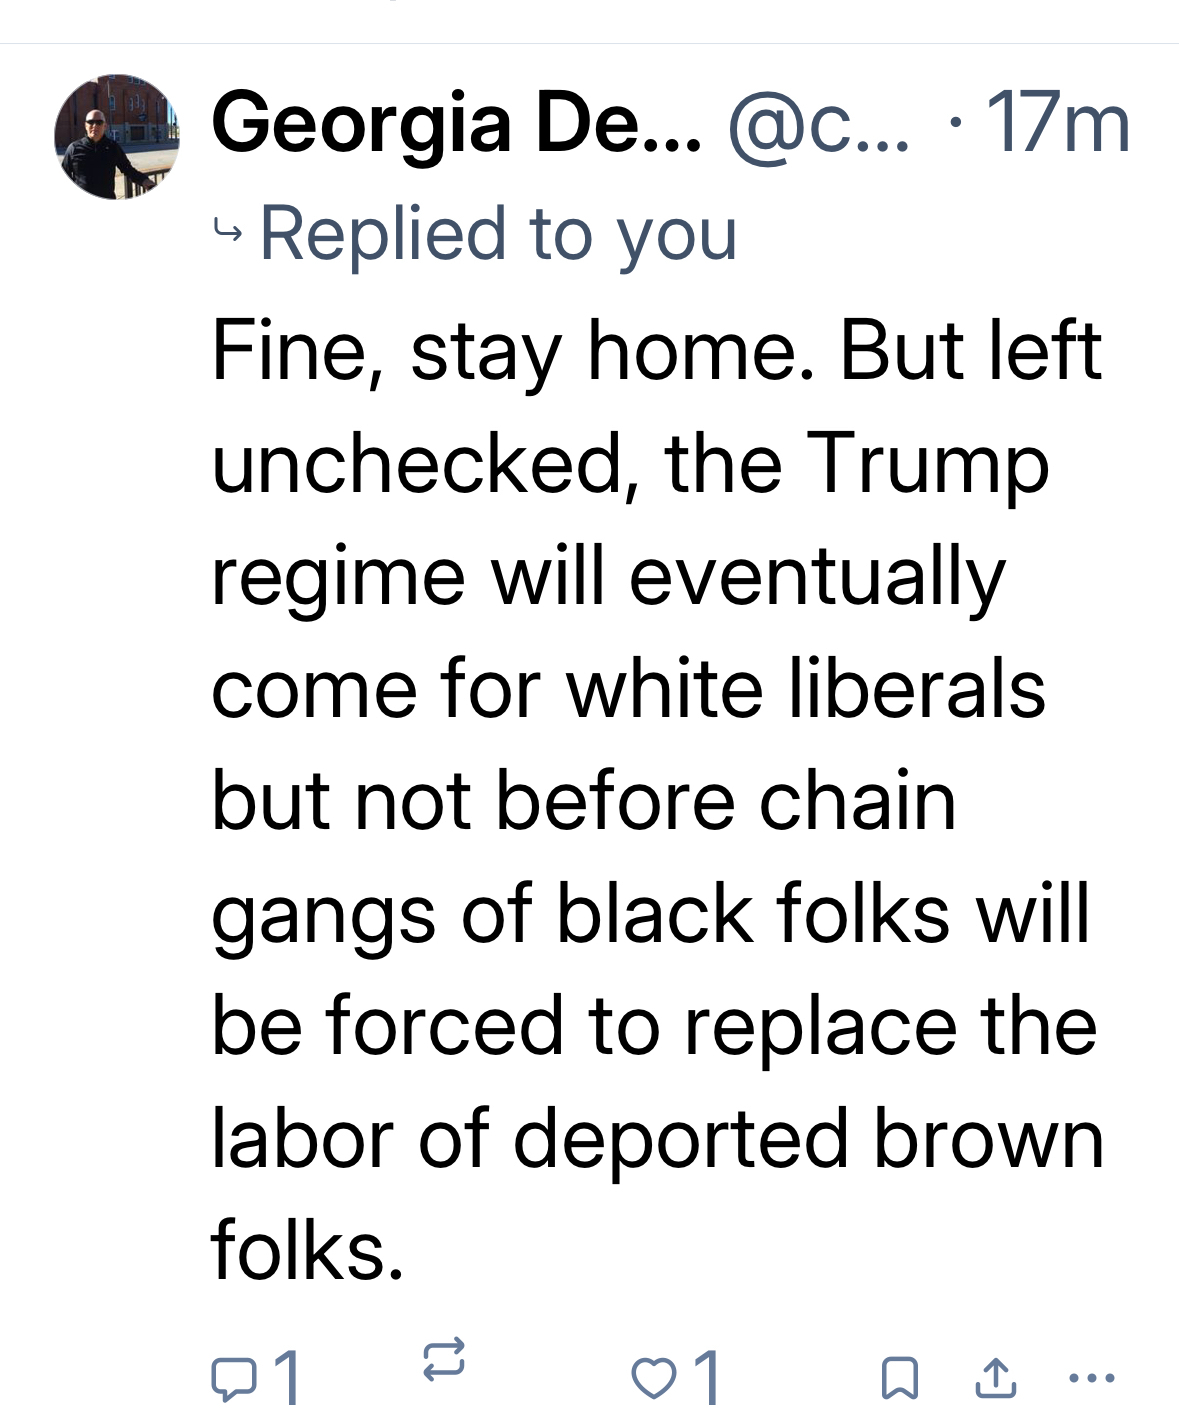1179x1423 pixels.
Task: Like the post with the heart icon
Action: tap(653, 1378)
